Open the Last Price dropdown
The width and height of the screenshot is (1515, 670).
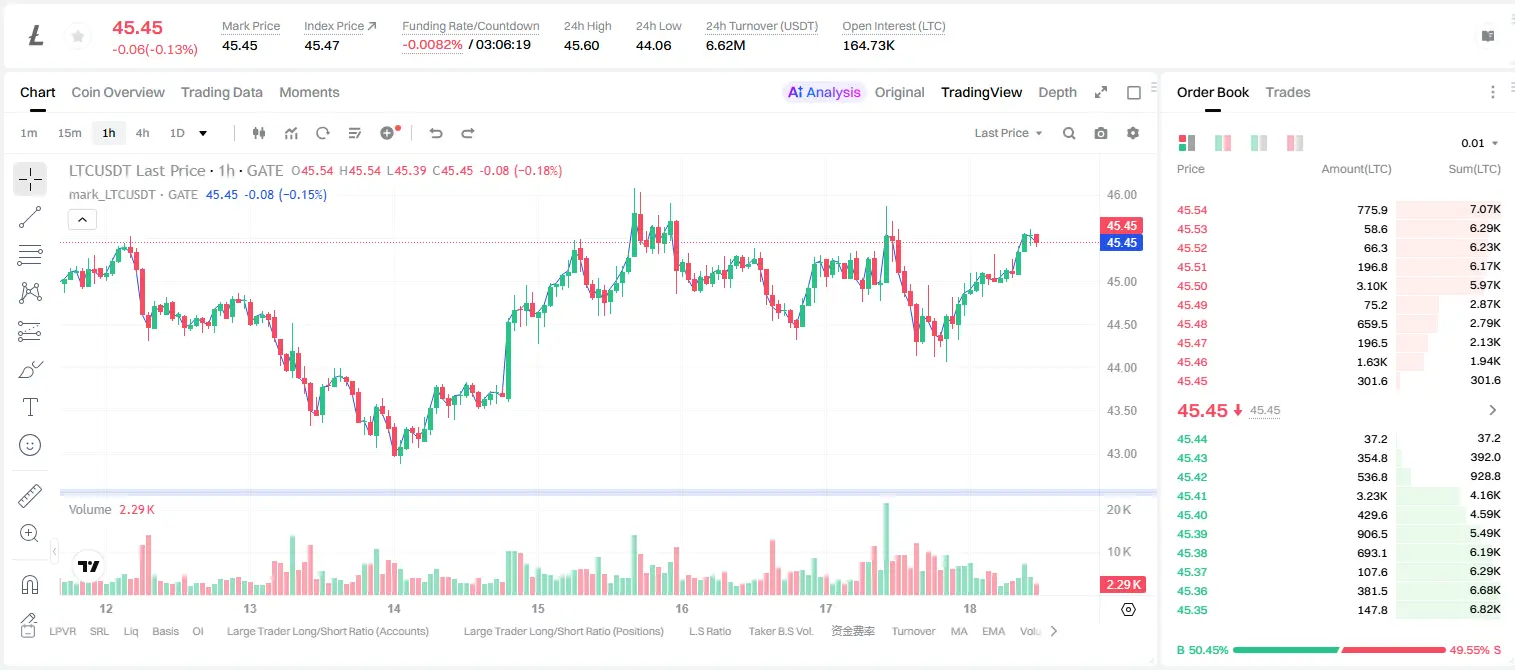point(1008,133)
